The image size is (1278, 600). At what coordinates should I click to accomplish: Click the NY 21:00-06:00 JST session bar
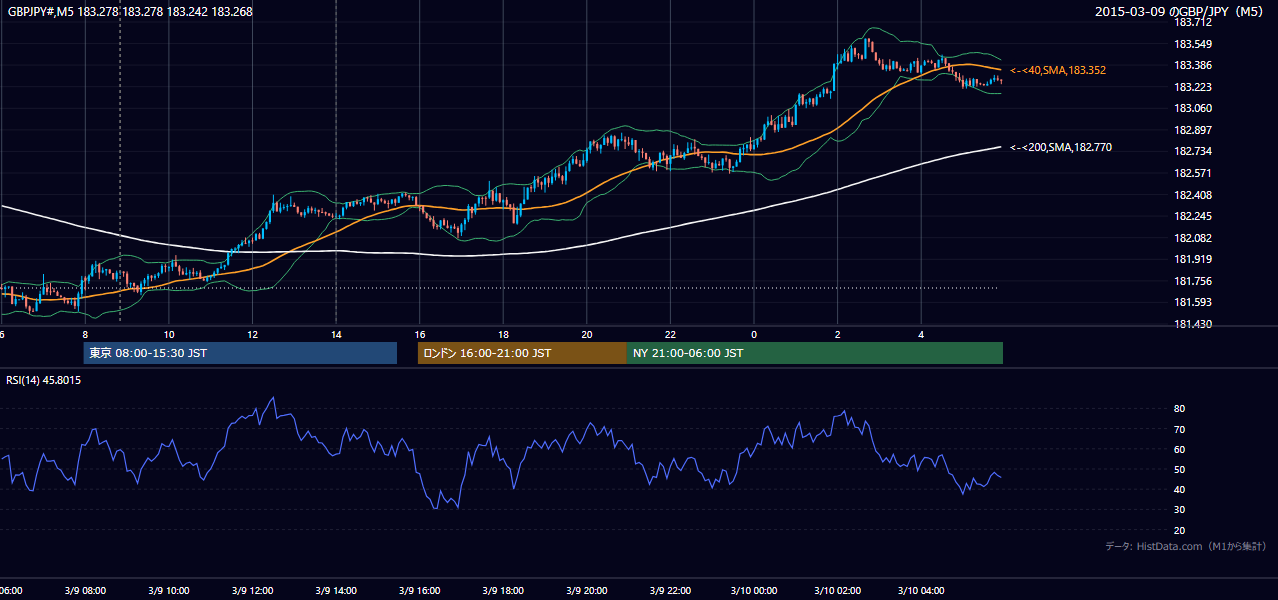coord(815,353)
